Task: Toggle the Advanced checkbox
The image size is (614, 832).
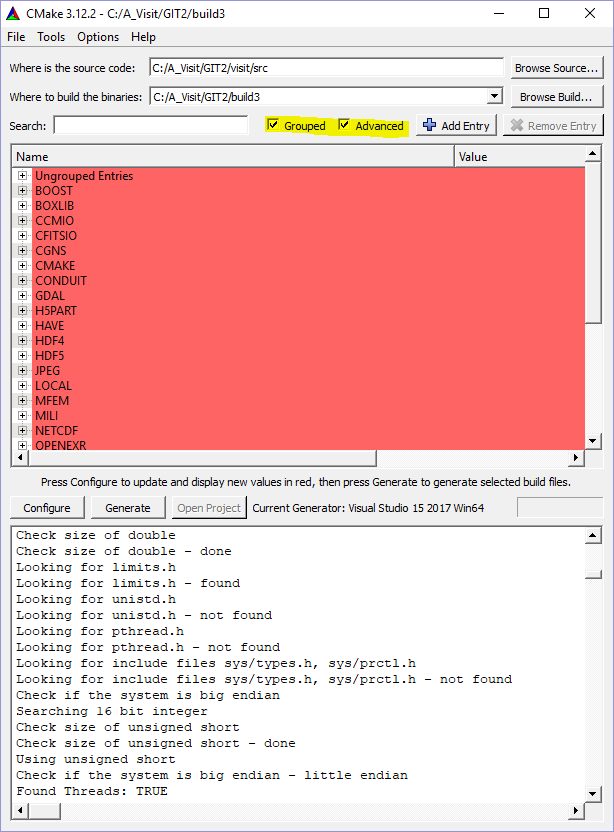Action: pos(344,125)
